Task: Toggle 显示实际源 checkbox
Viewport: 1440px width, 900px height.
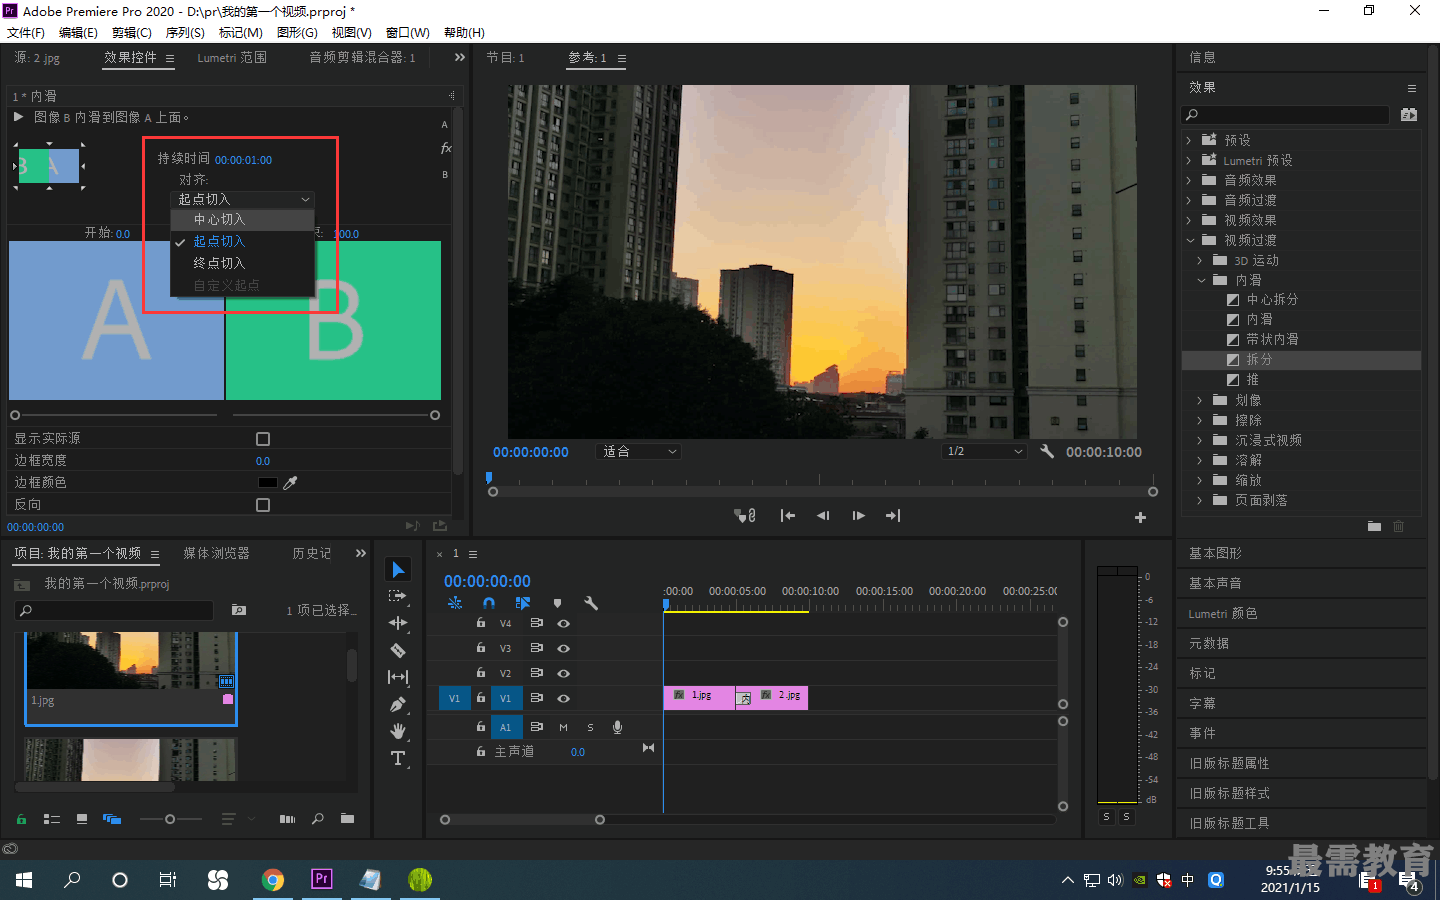Action: tap(263, 439)
